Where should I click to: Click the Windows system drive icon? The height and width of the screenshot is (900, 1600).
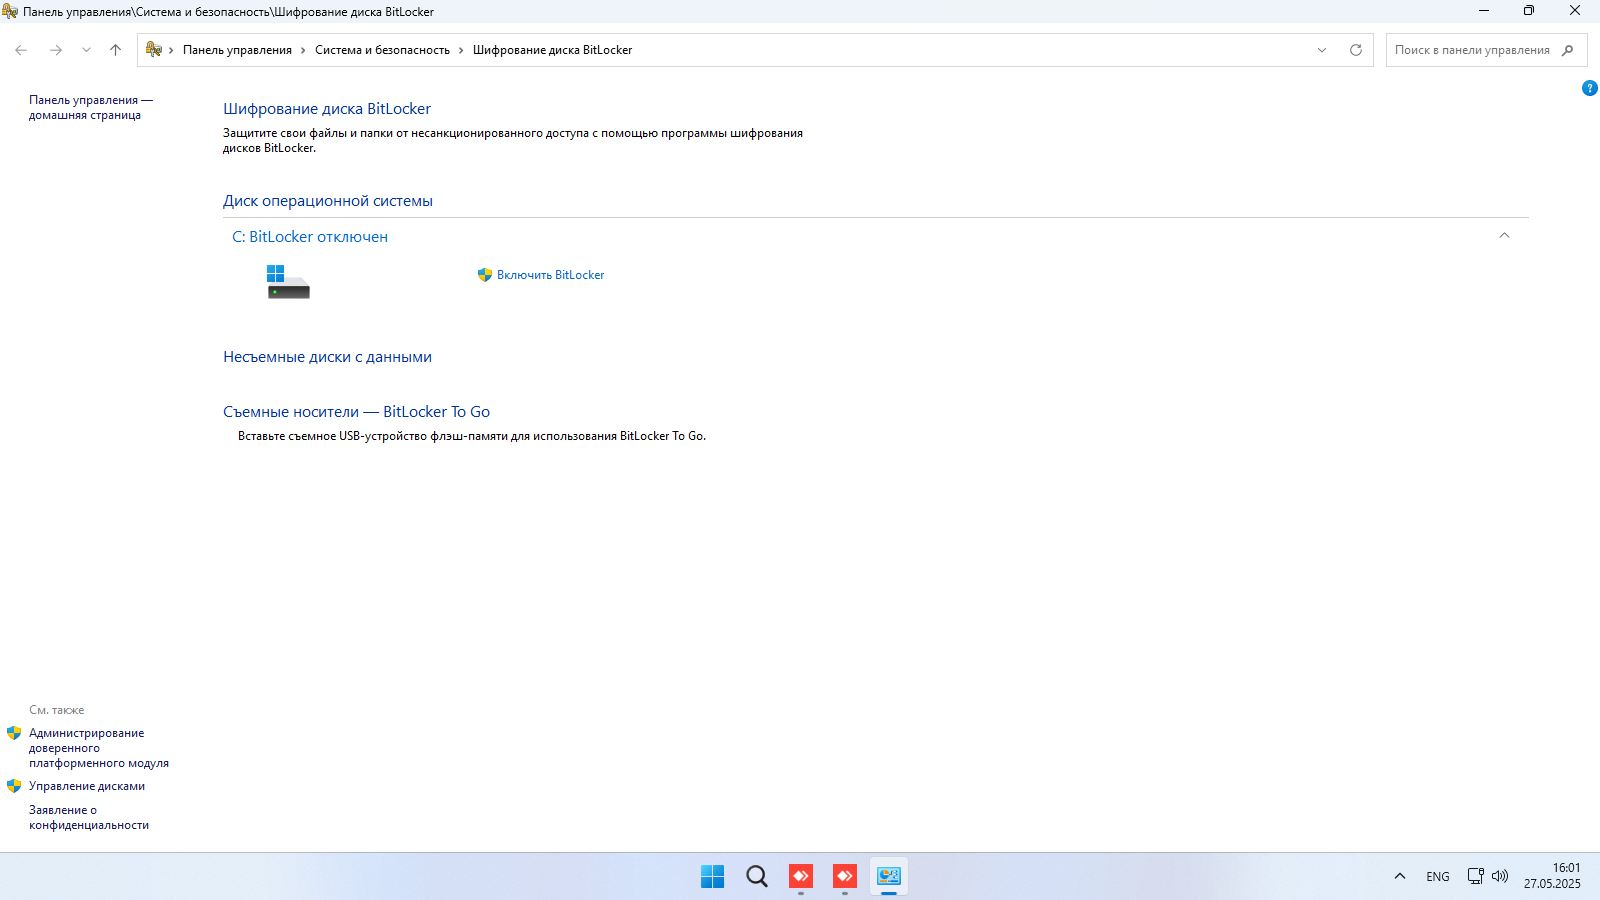point(288,282)
